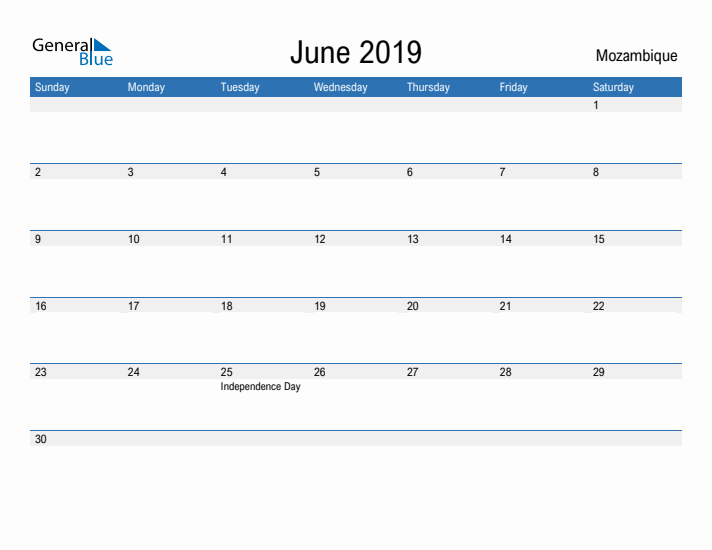Click date 12 in the calendar

320,239
